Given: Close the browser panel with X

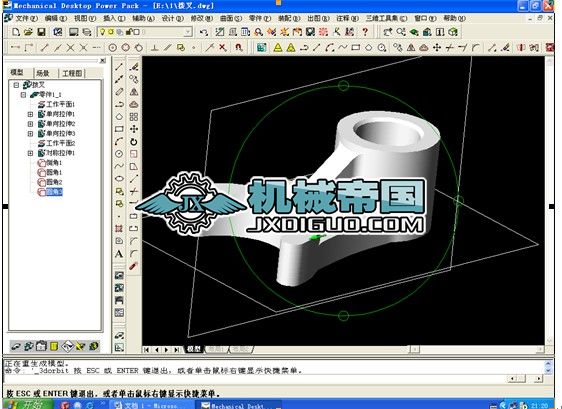Looking at the screenshot, I should [x=103, y=61].
